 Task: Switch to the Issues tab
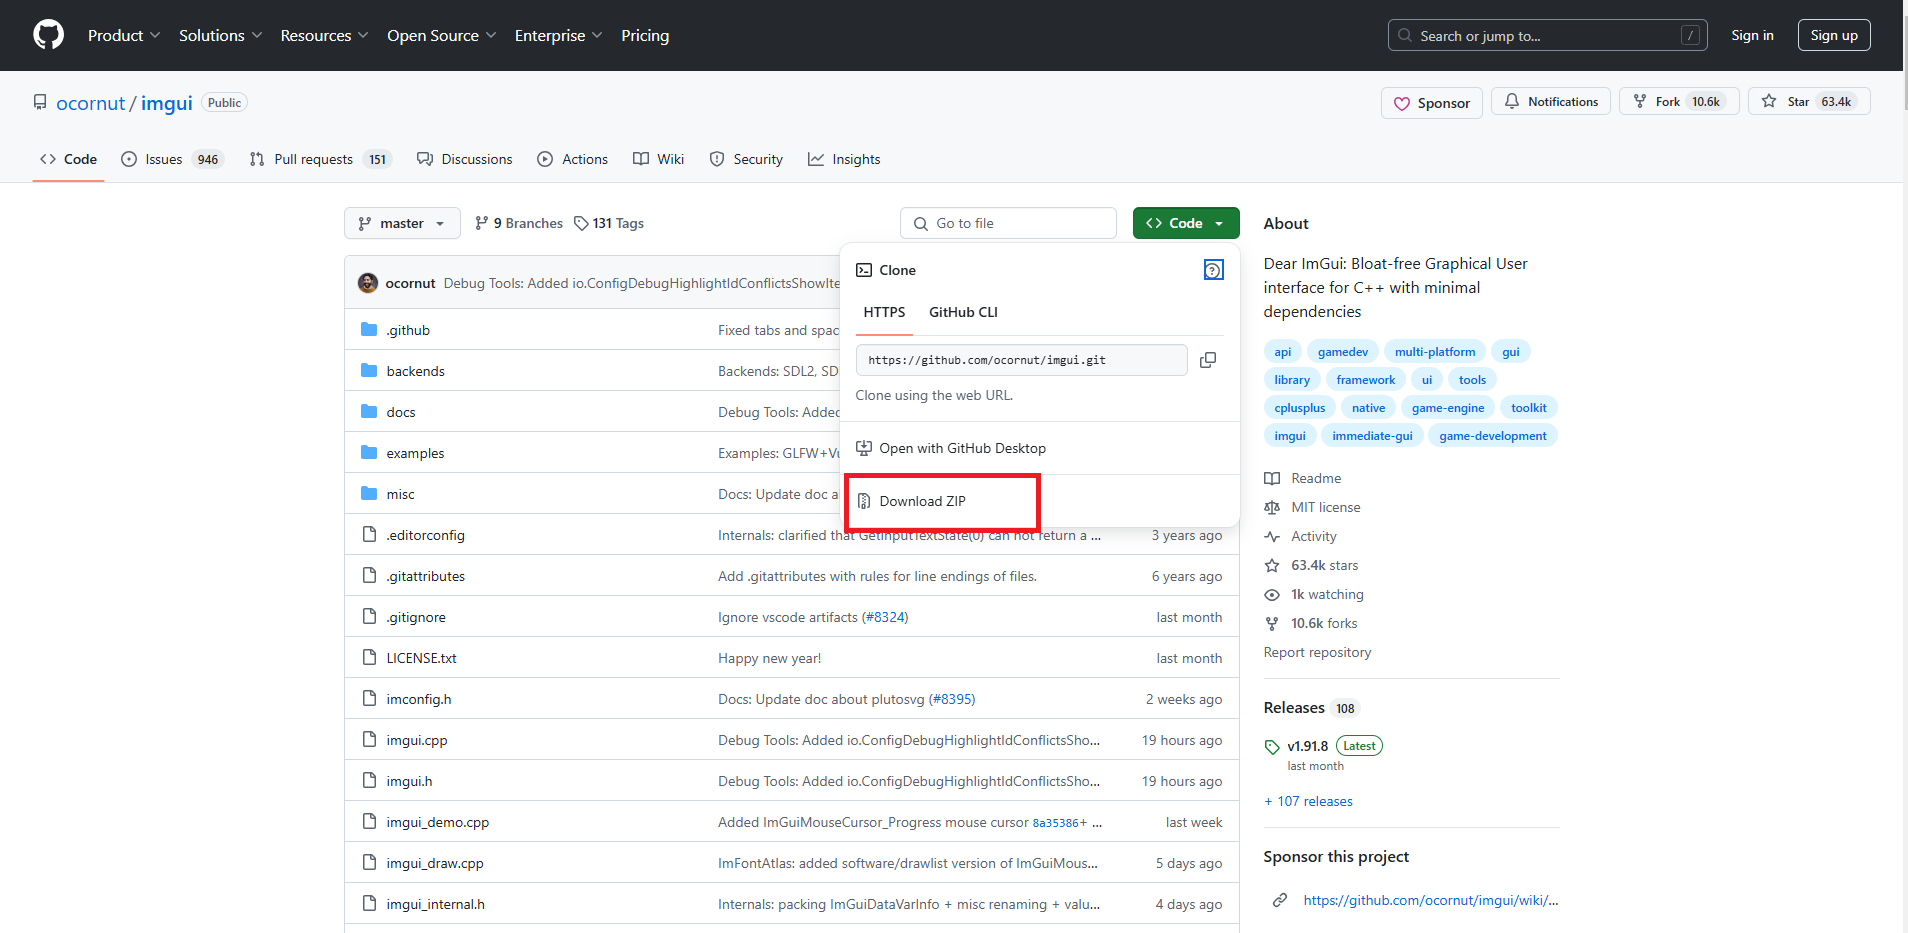point(172,159)
